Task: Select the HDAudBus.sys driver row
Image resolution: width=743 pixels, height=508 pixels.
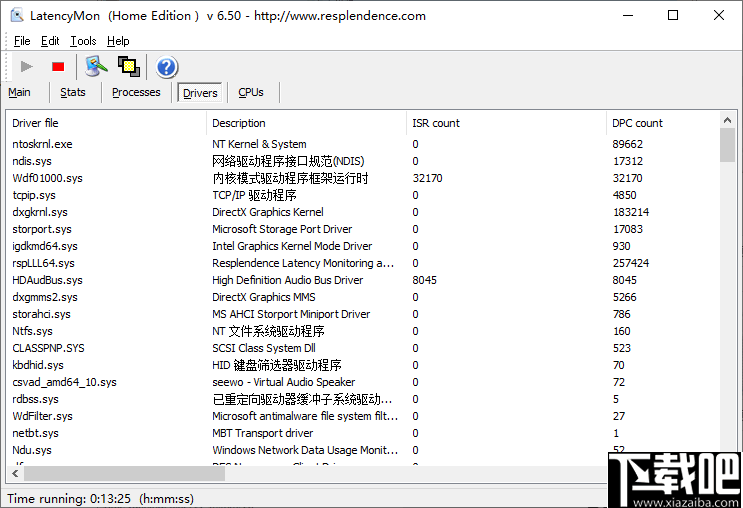Action: [363, 281]
